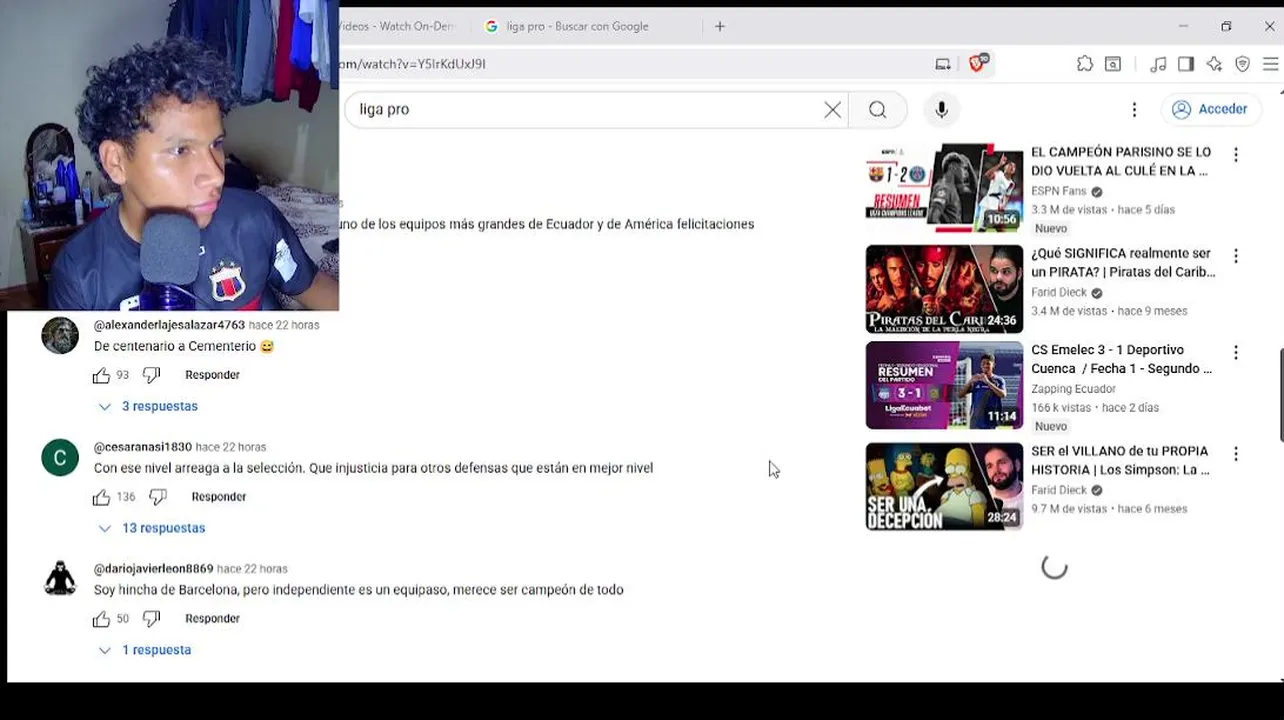Image resolution: width=1284 pixels, height=720 pixels.
Task: Reply to dariojavierleon8869's comment
Action: pyautogui.click(x=212, y=619)
